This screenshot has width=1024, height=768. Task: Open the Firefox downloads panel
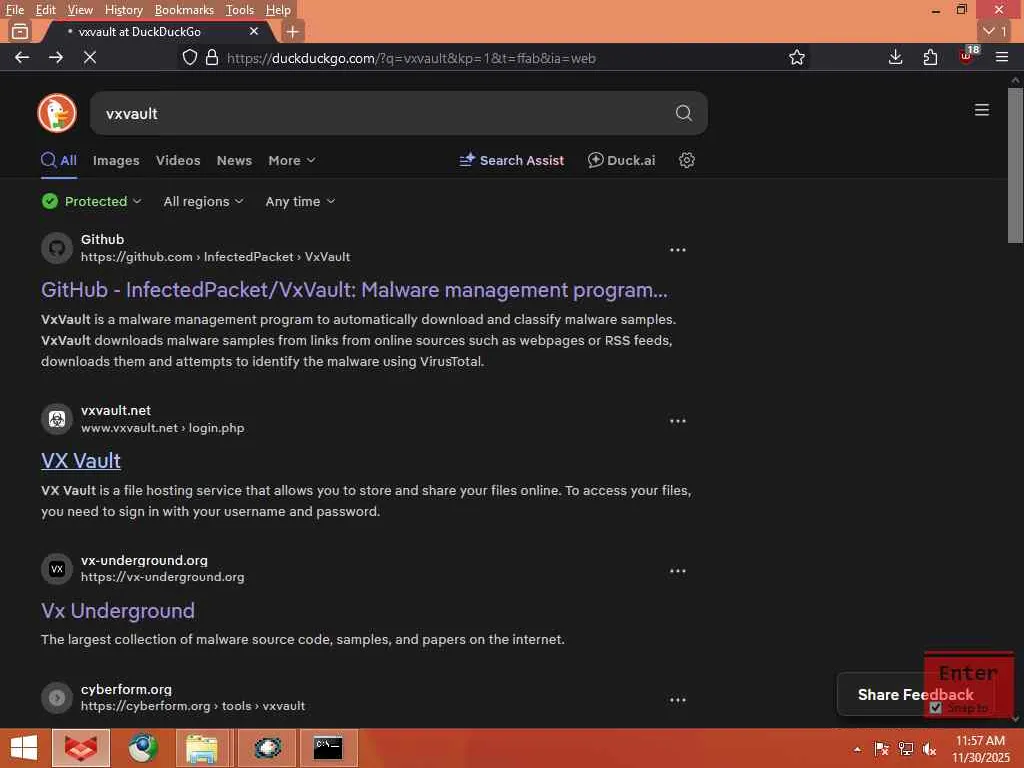895,57
